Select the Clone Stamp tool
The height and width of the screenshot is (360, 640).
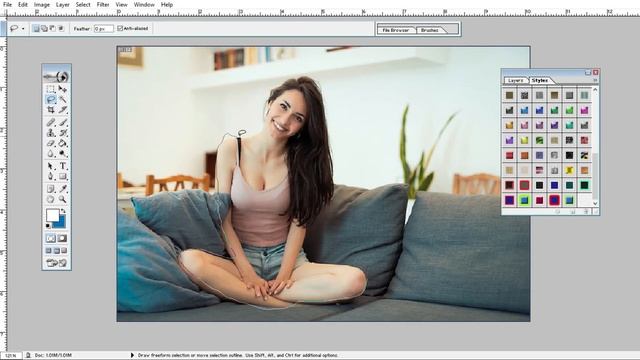[x=51, y=133]
